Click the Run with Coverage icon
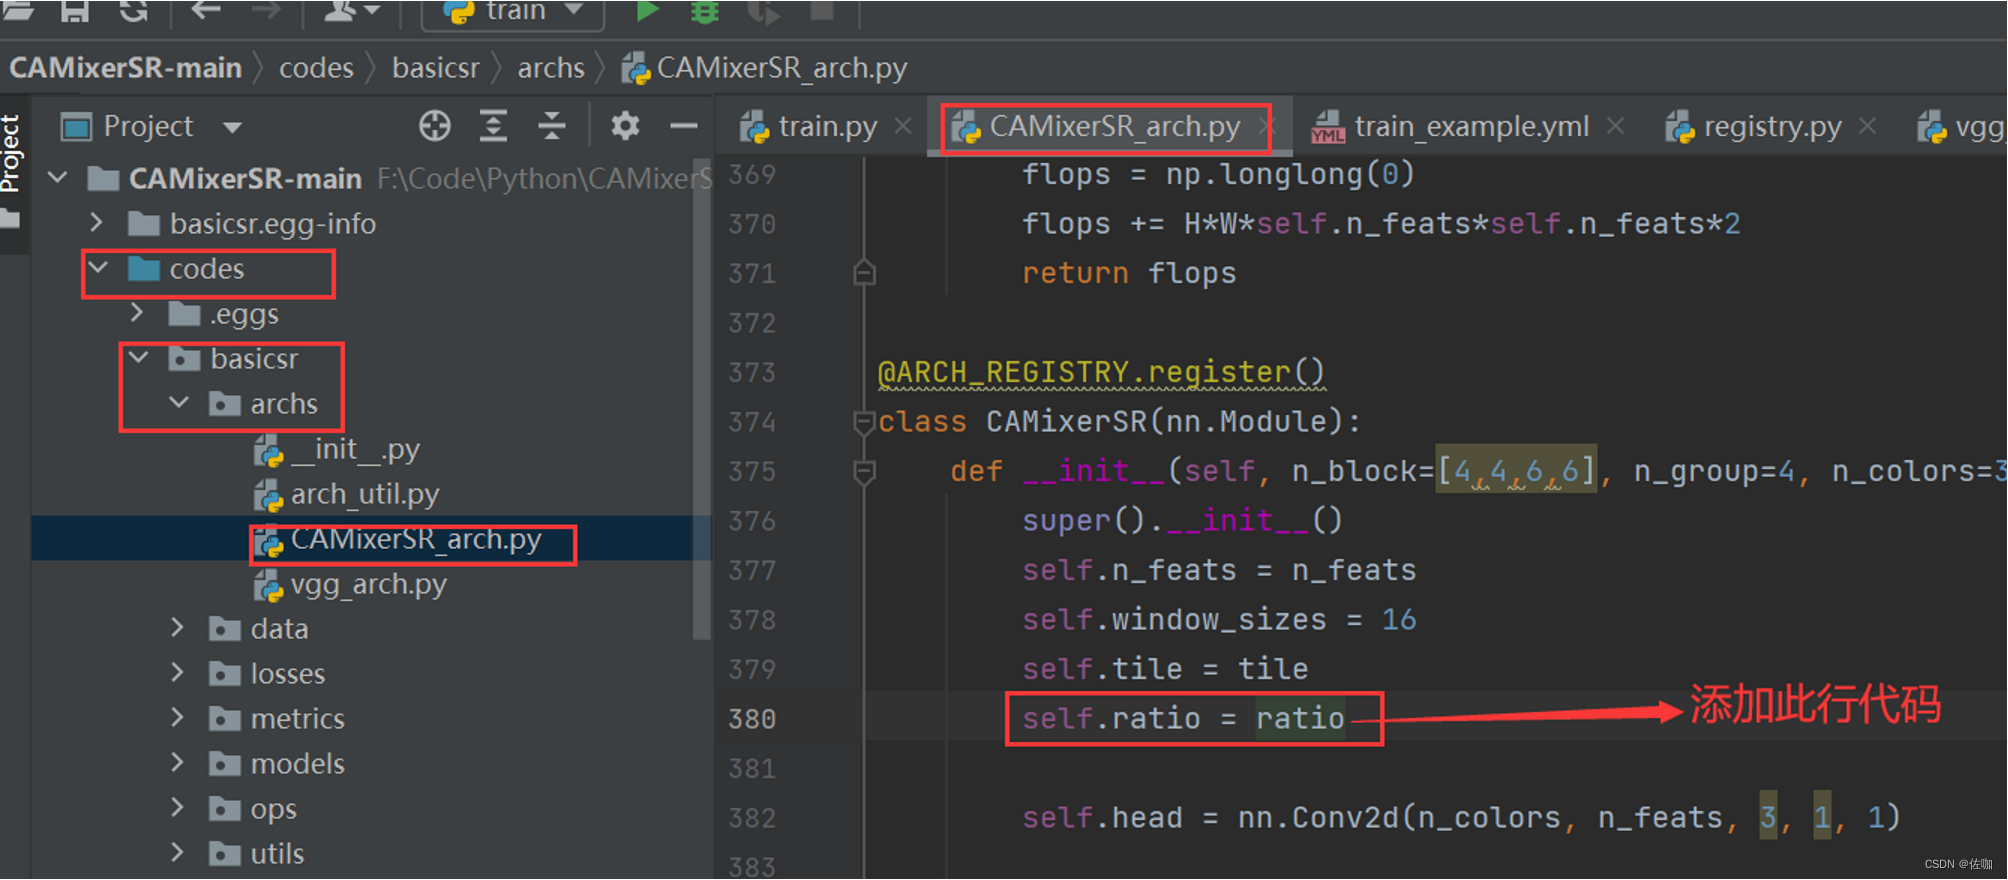 (763, 11)
